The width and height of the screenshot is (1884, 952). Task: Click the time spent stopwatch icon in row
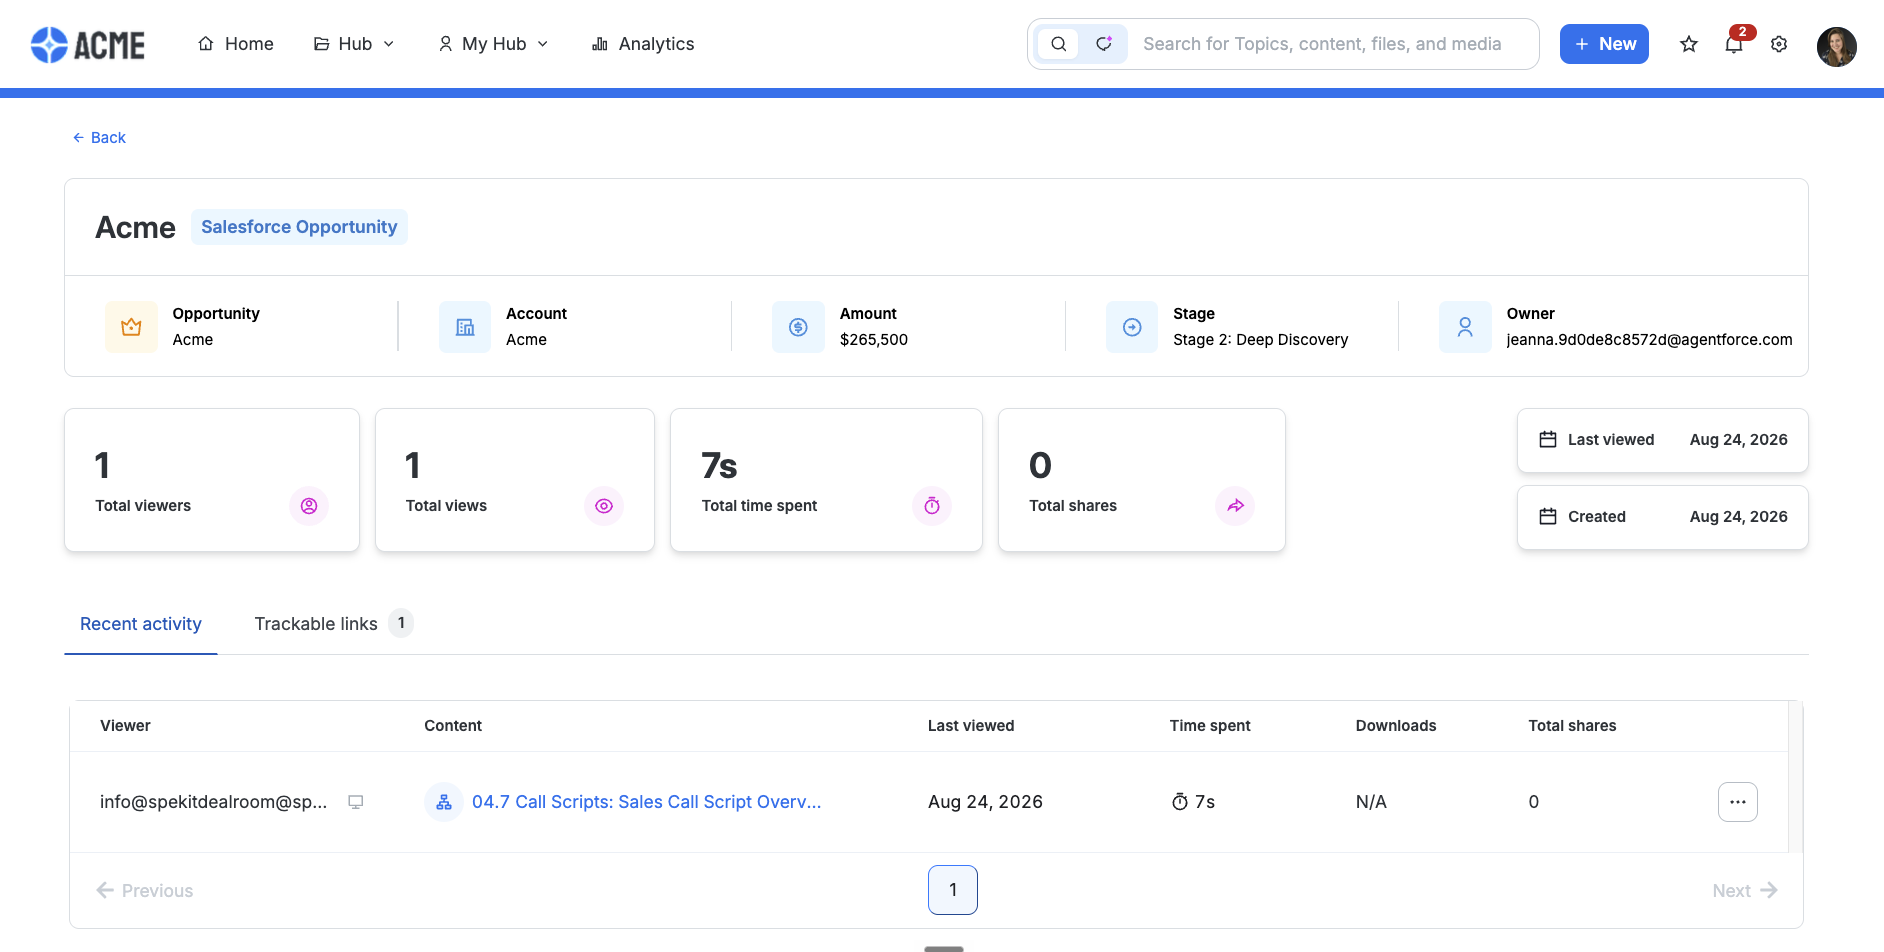pos(1180,802)
